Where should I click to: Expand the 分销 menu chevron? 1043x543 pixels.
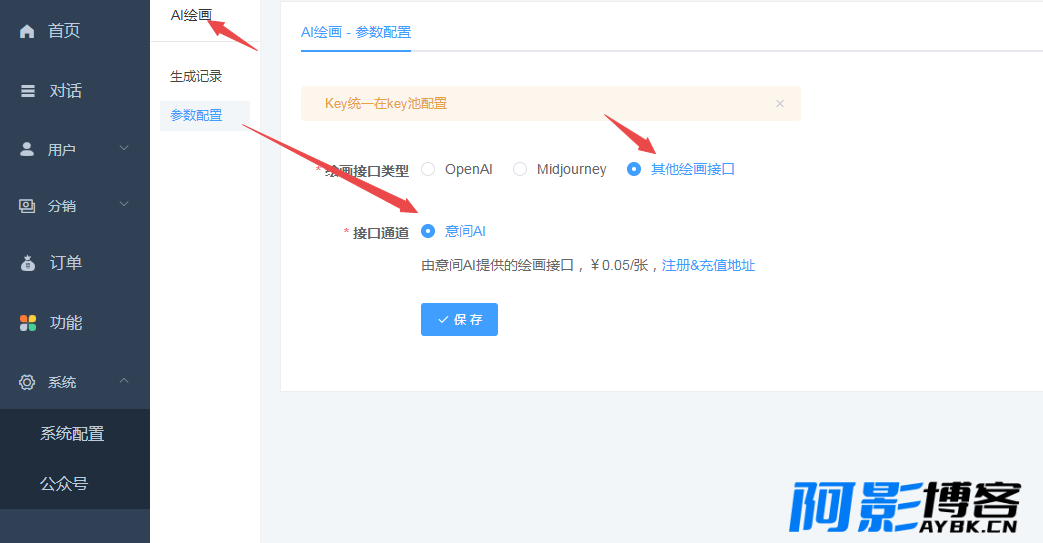click(124, 204)
